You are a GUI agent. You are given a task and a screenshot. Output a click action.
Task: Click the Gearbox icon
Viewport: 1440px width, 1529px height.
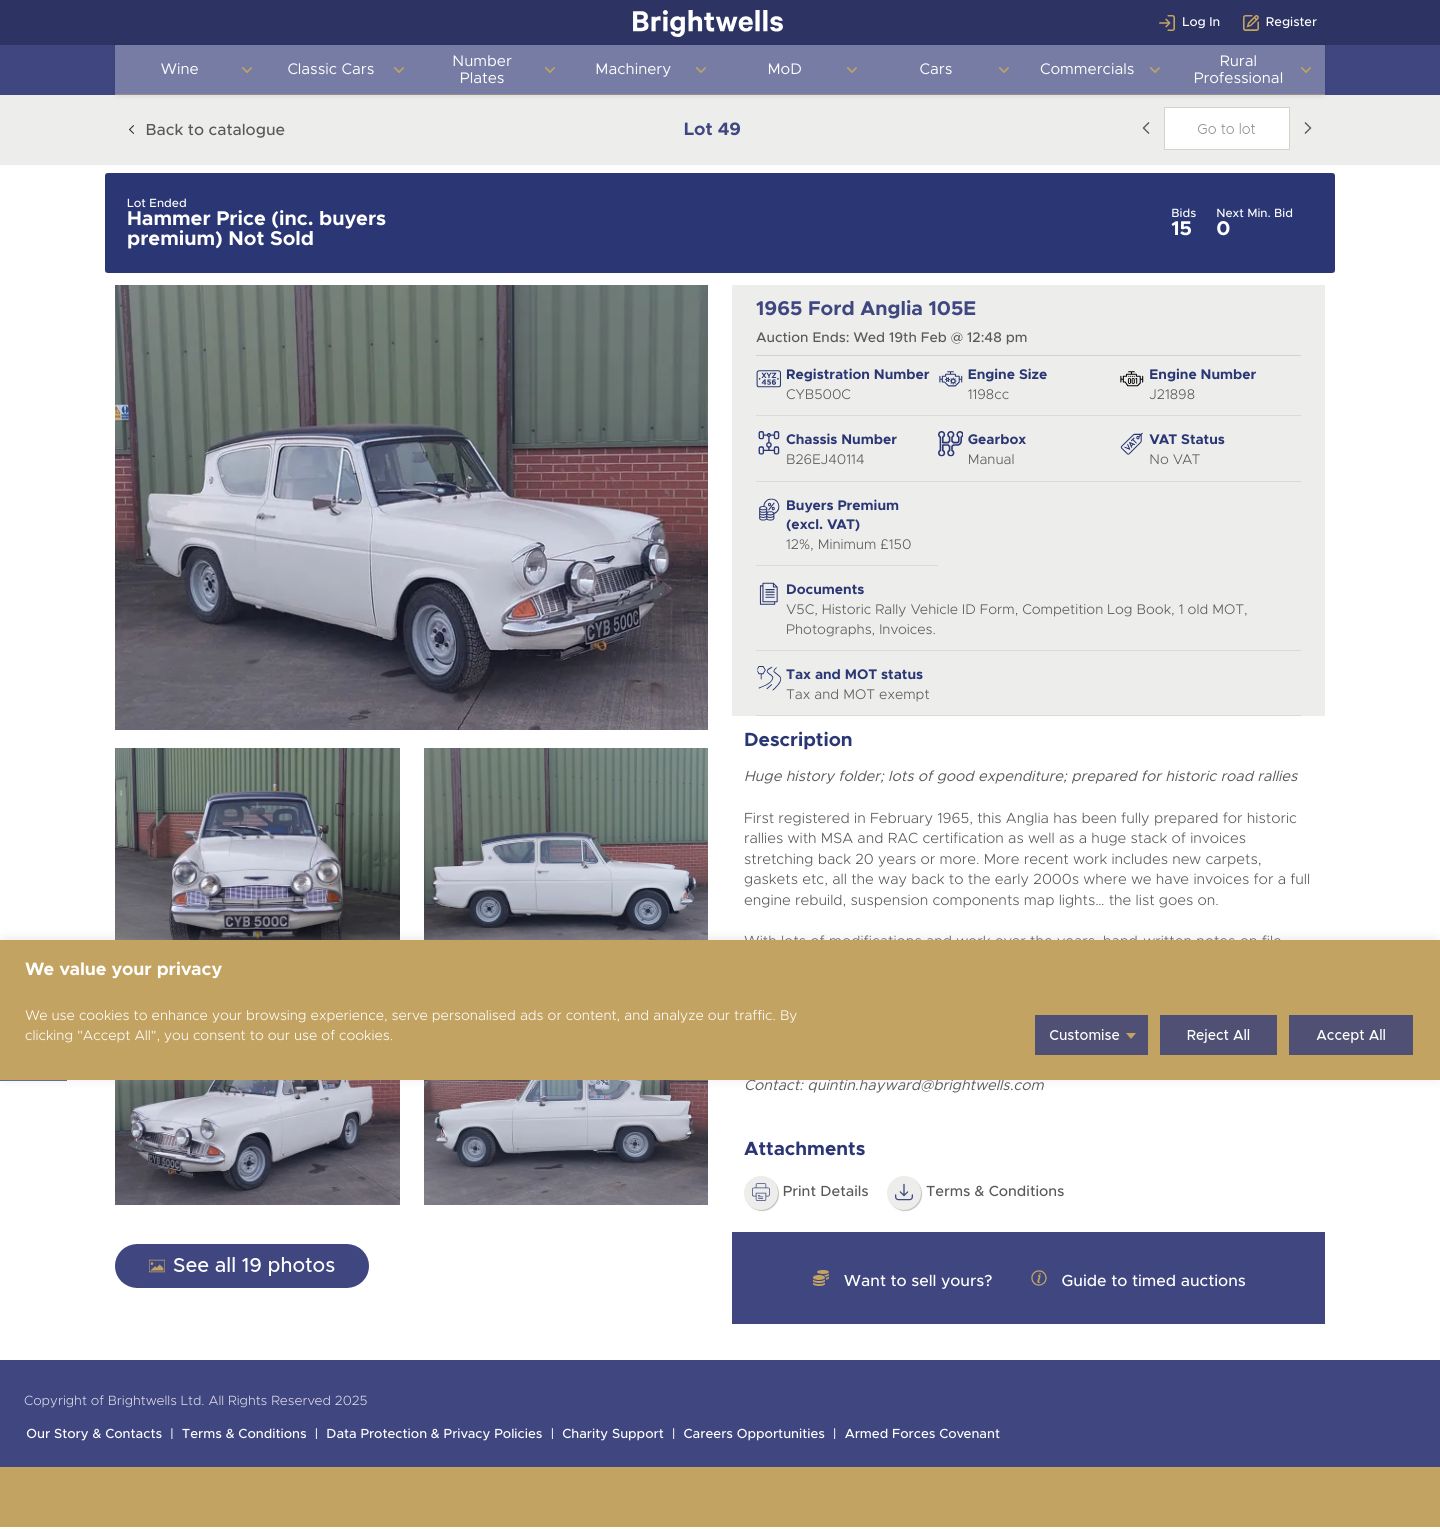click(950, 443)
